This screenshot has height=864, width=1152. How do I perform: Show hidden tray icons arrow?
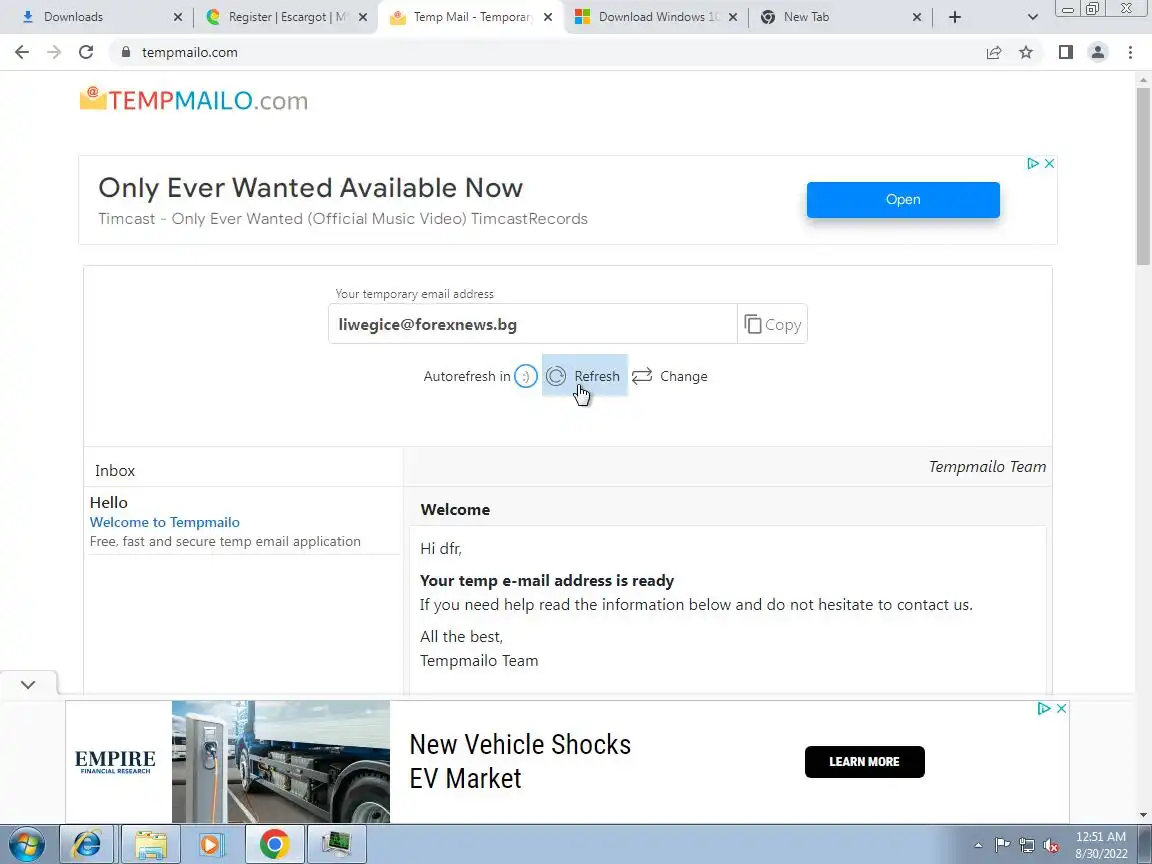[x=978, y=846]
